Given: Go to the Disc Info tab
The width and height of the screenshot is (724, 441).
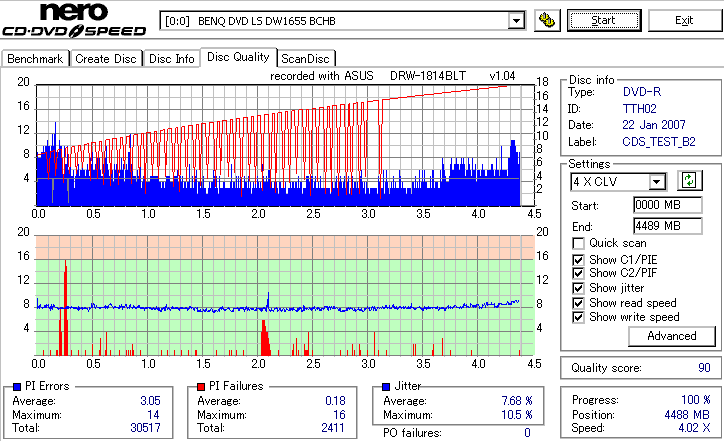Looking at the screenshot, I should (x=172, y=59).
